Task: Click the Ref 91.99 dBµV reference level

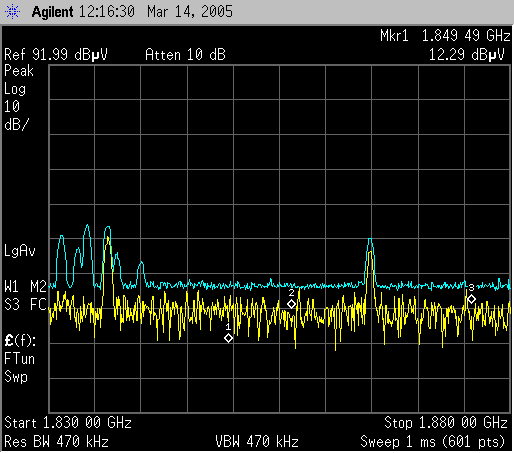Action: pos(56,54)
